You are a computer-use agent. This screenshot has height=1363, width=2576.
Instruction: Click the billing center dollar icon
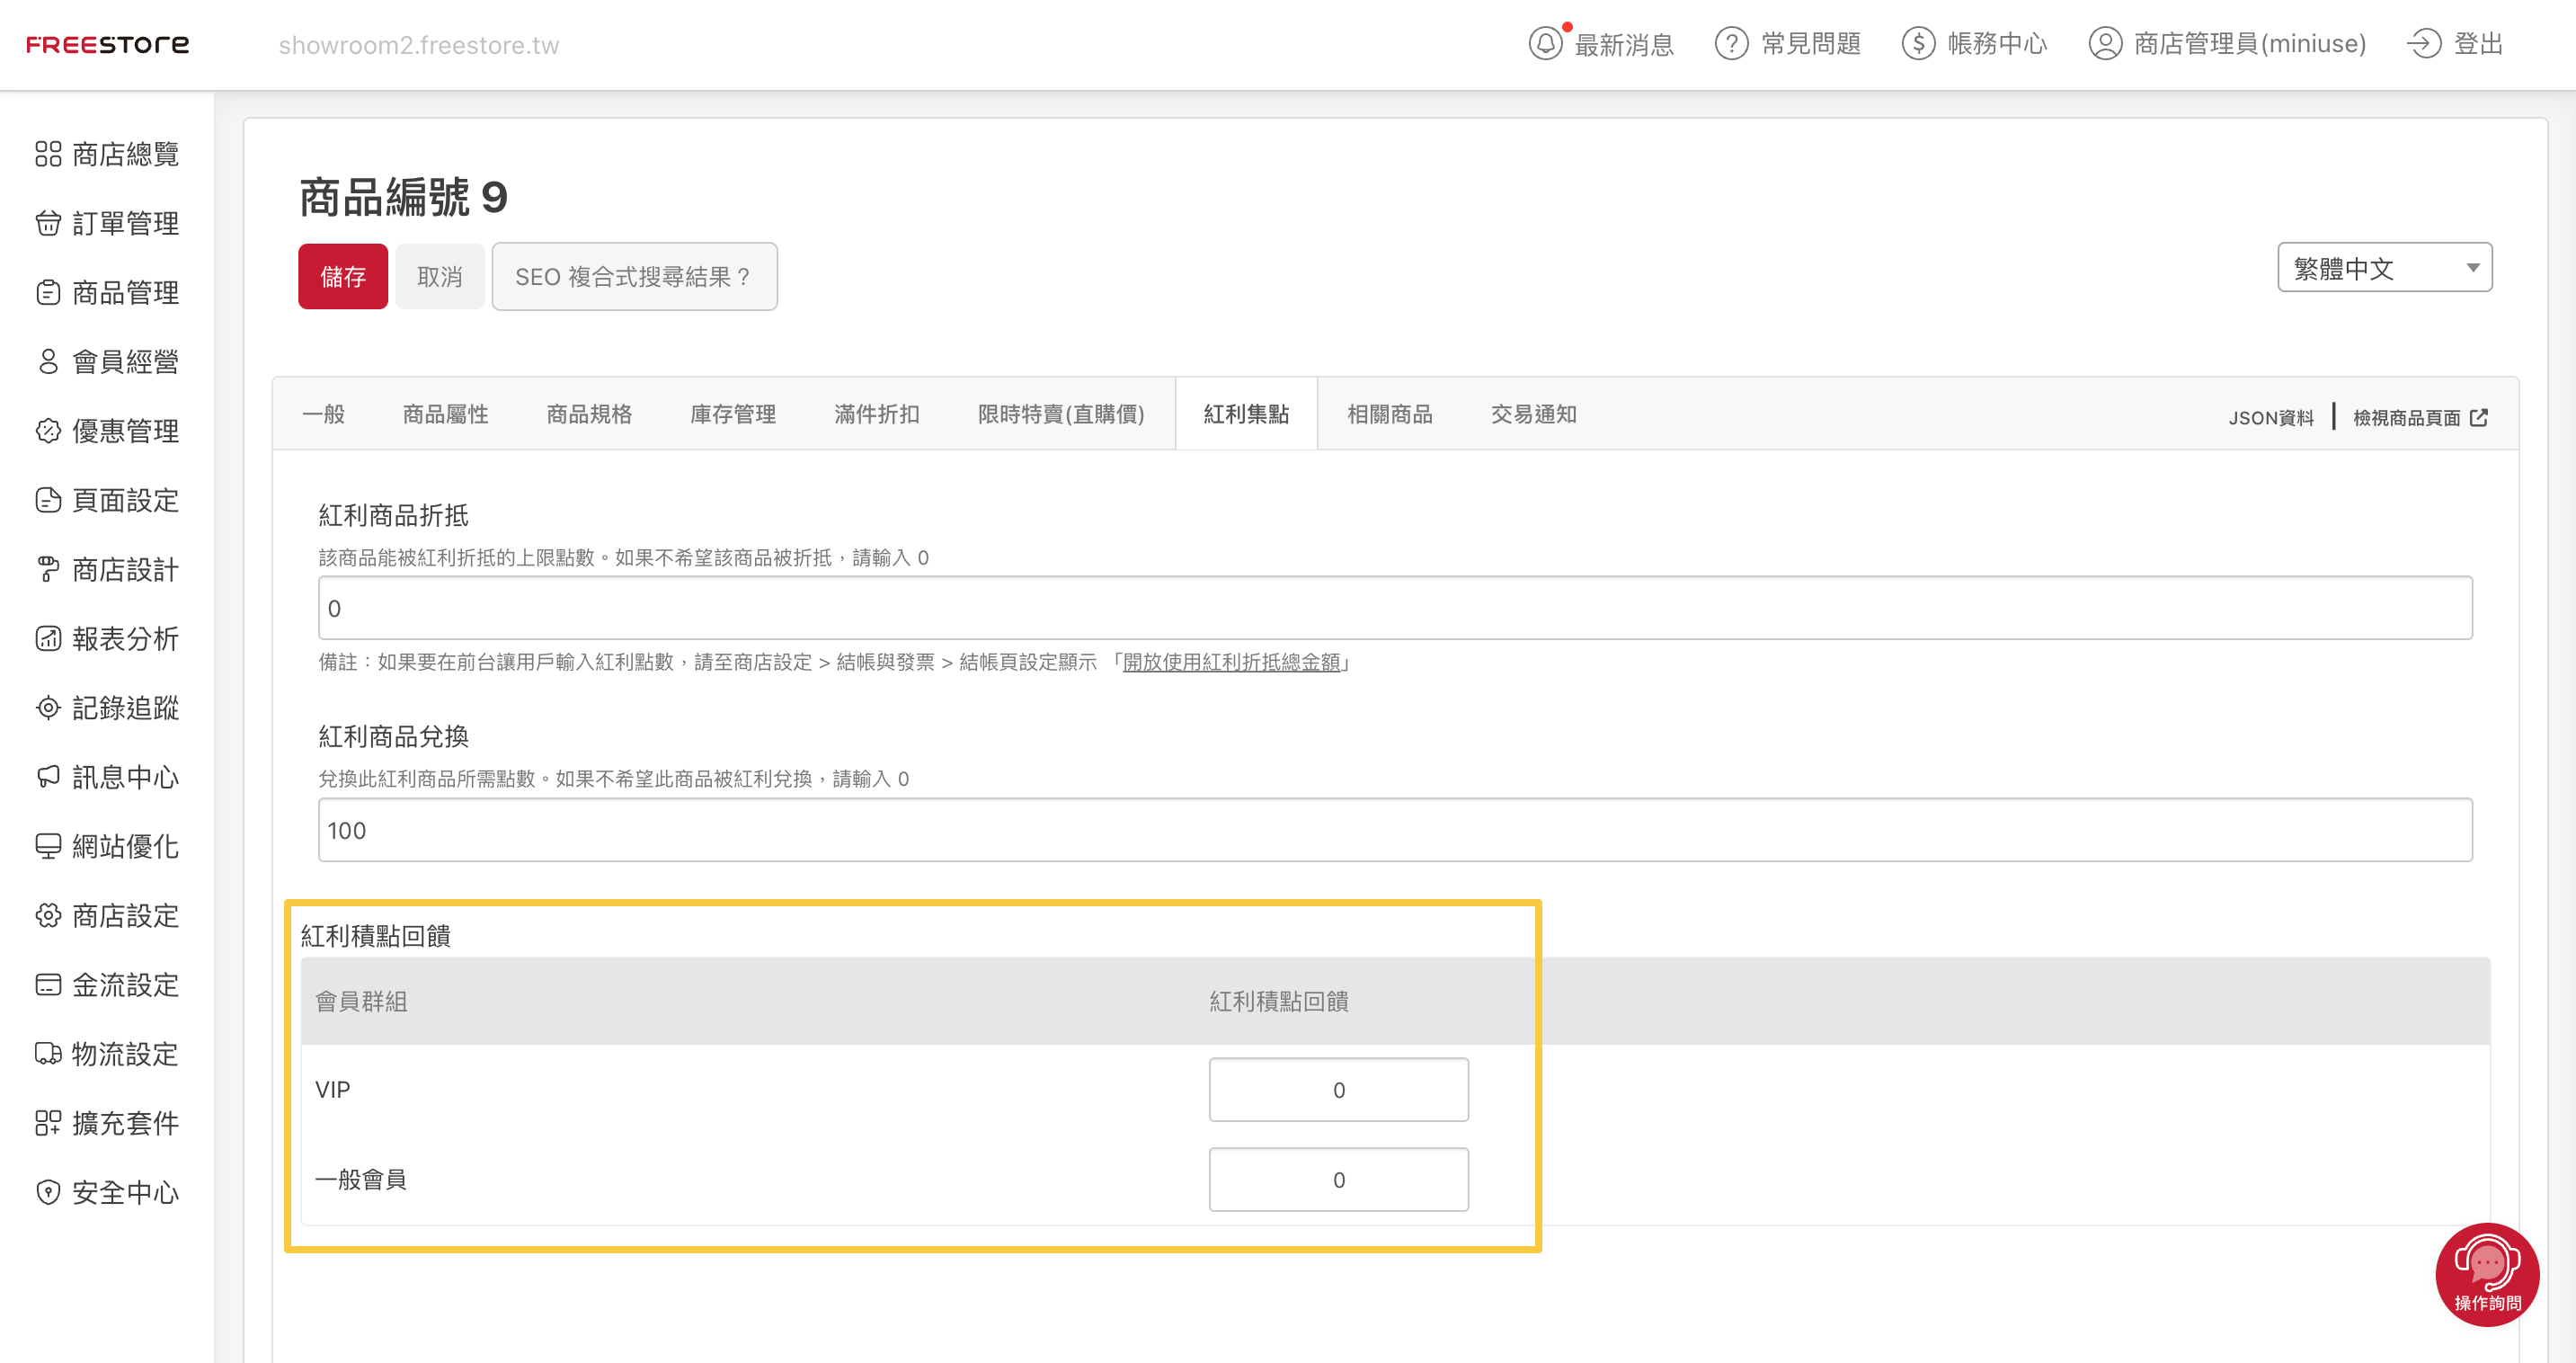point(1918,44)
